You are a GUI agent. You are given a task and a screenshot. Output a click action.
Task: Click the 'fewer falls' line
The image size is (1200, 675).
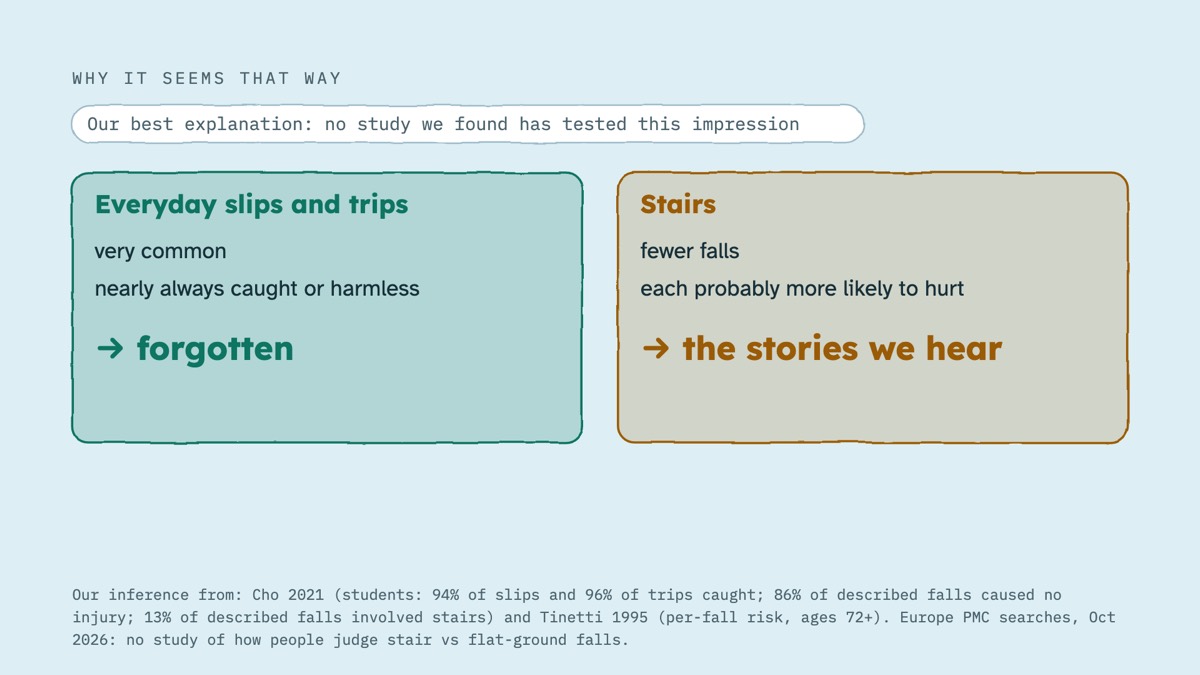coord(690,251)
